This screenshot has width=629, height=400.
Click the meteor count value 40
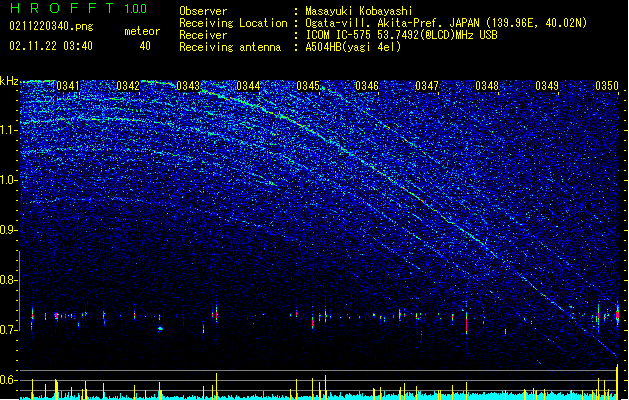pos(145,46)
